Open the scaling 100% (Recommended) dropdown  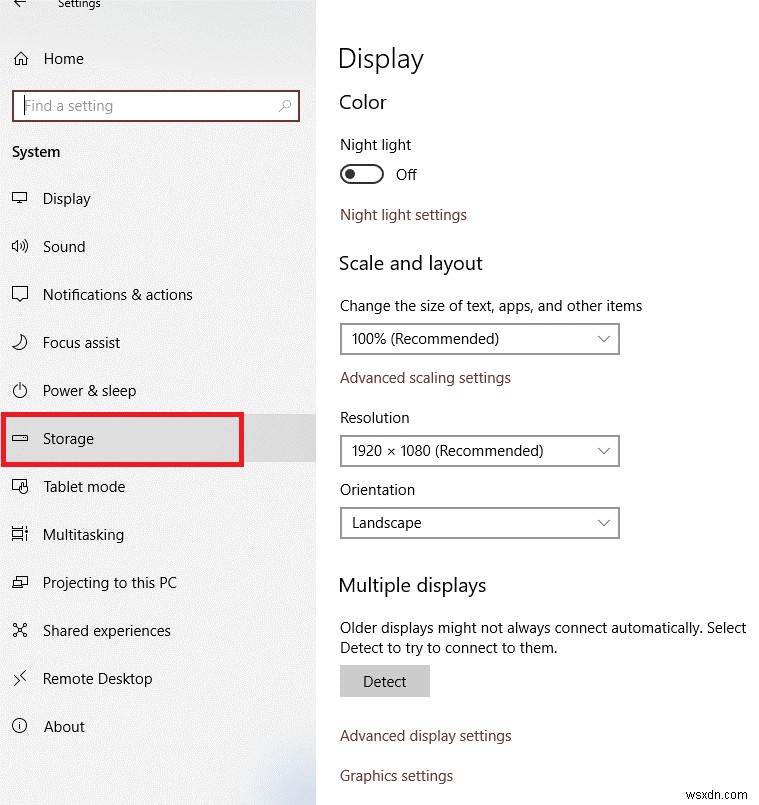click(480, 339)
